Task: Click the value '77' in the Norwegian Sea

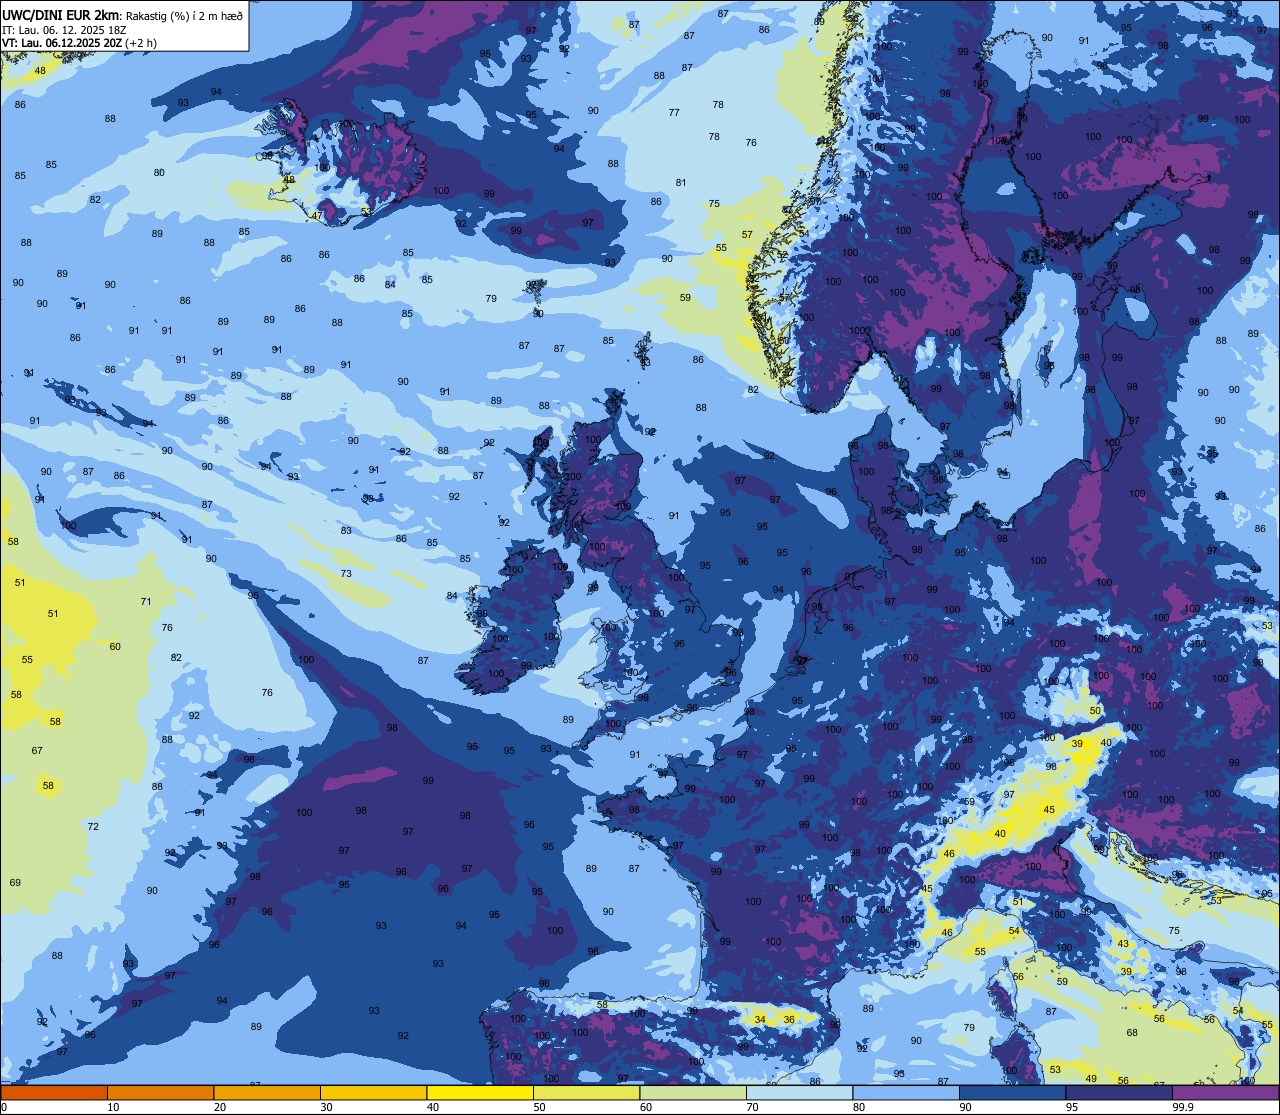Action: tap(674, 112)
